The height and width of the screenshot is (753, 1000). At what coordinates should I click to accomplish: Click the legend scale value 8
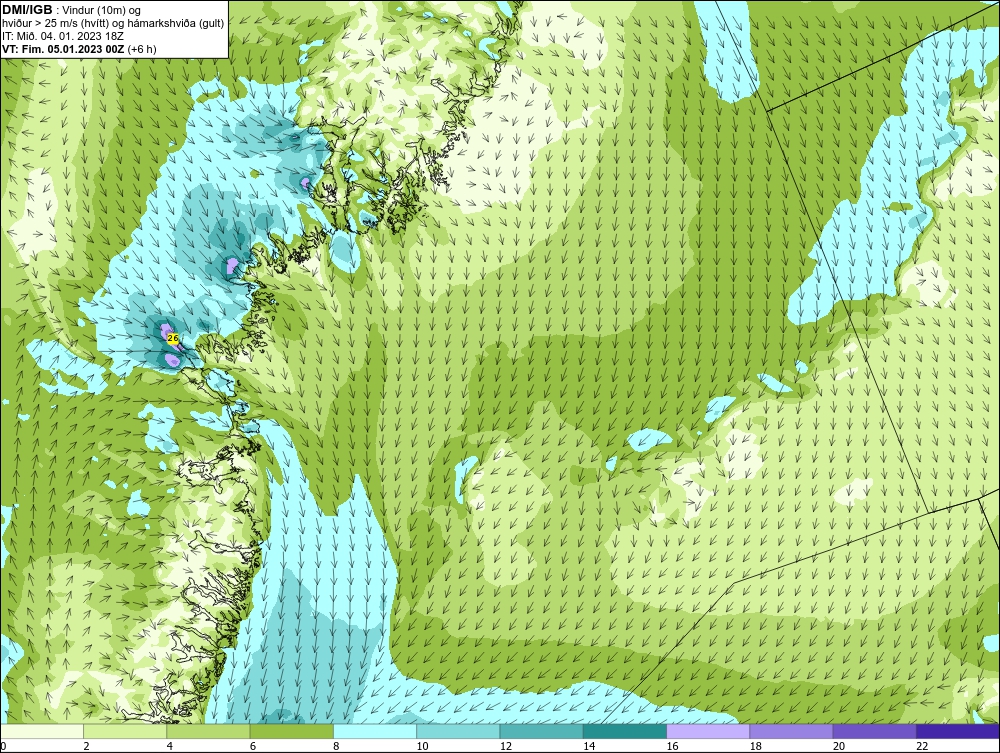[x=336, y=747]
